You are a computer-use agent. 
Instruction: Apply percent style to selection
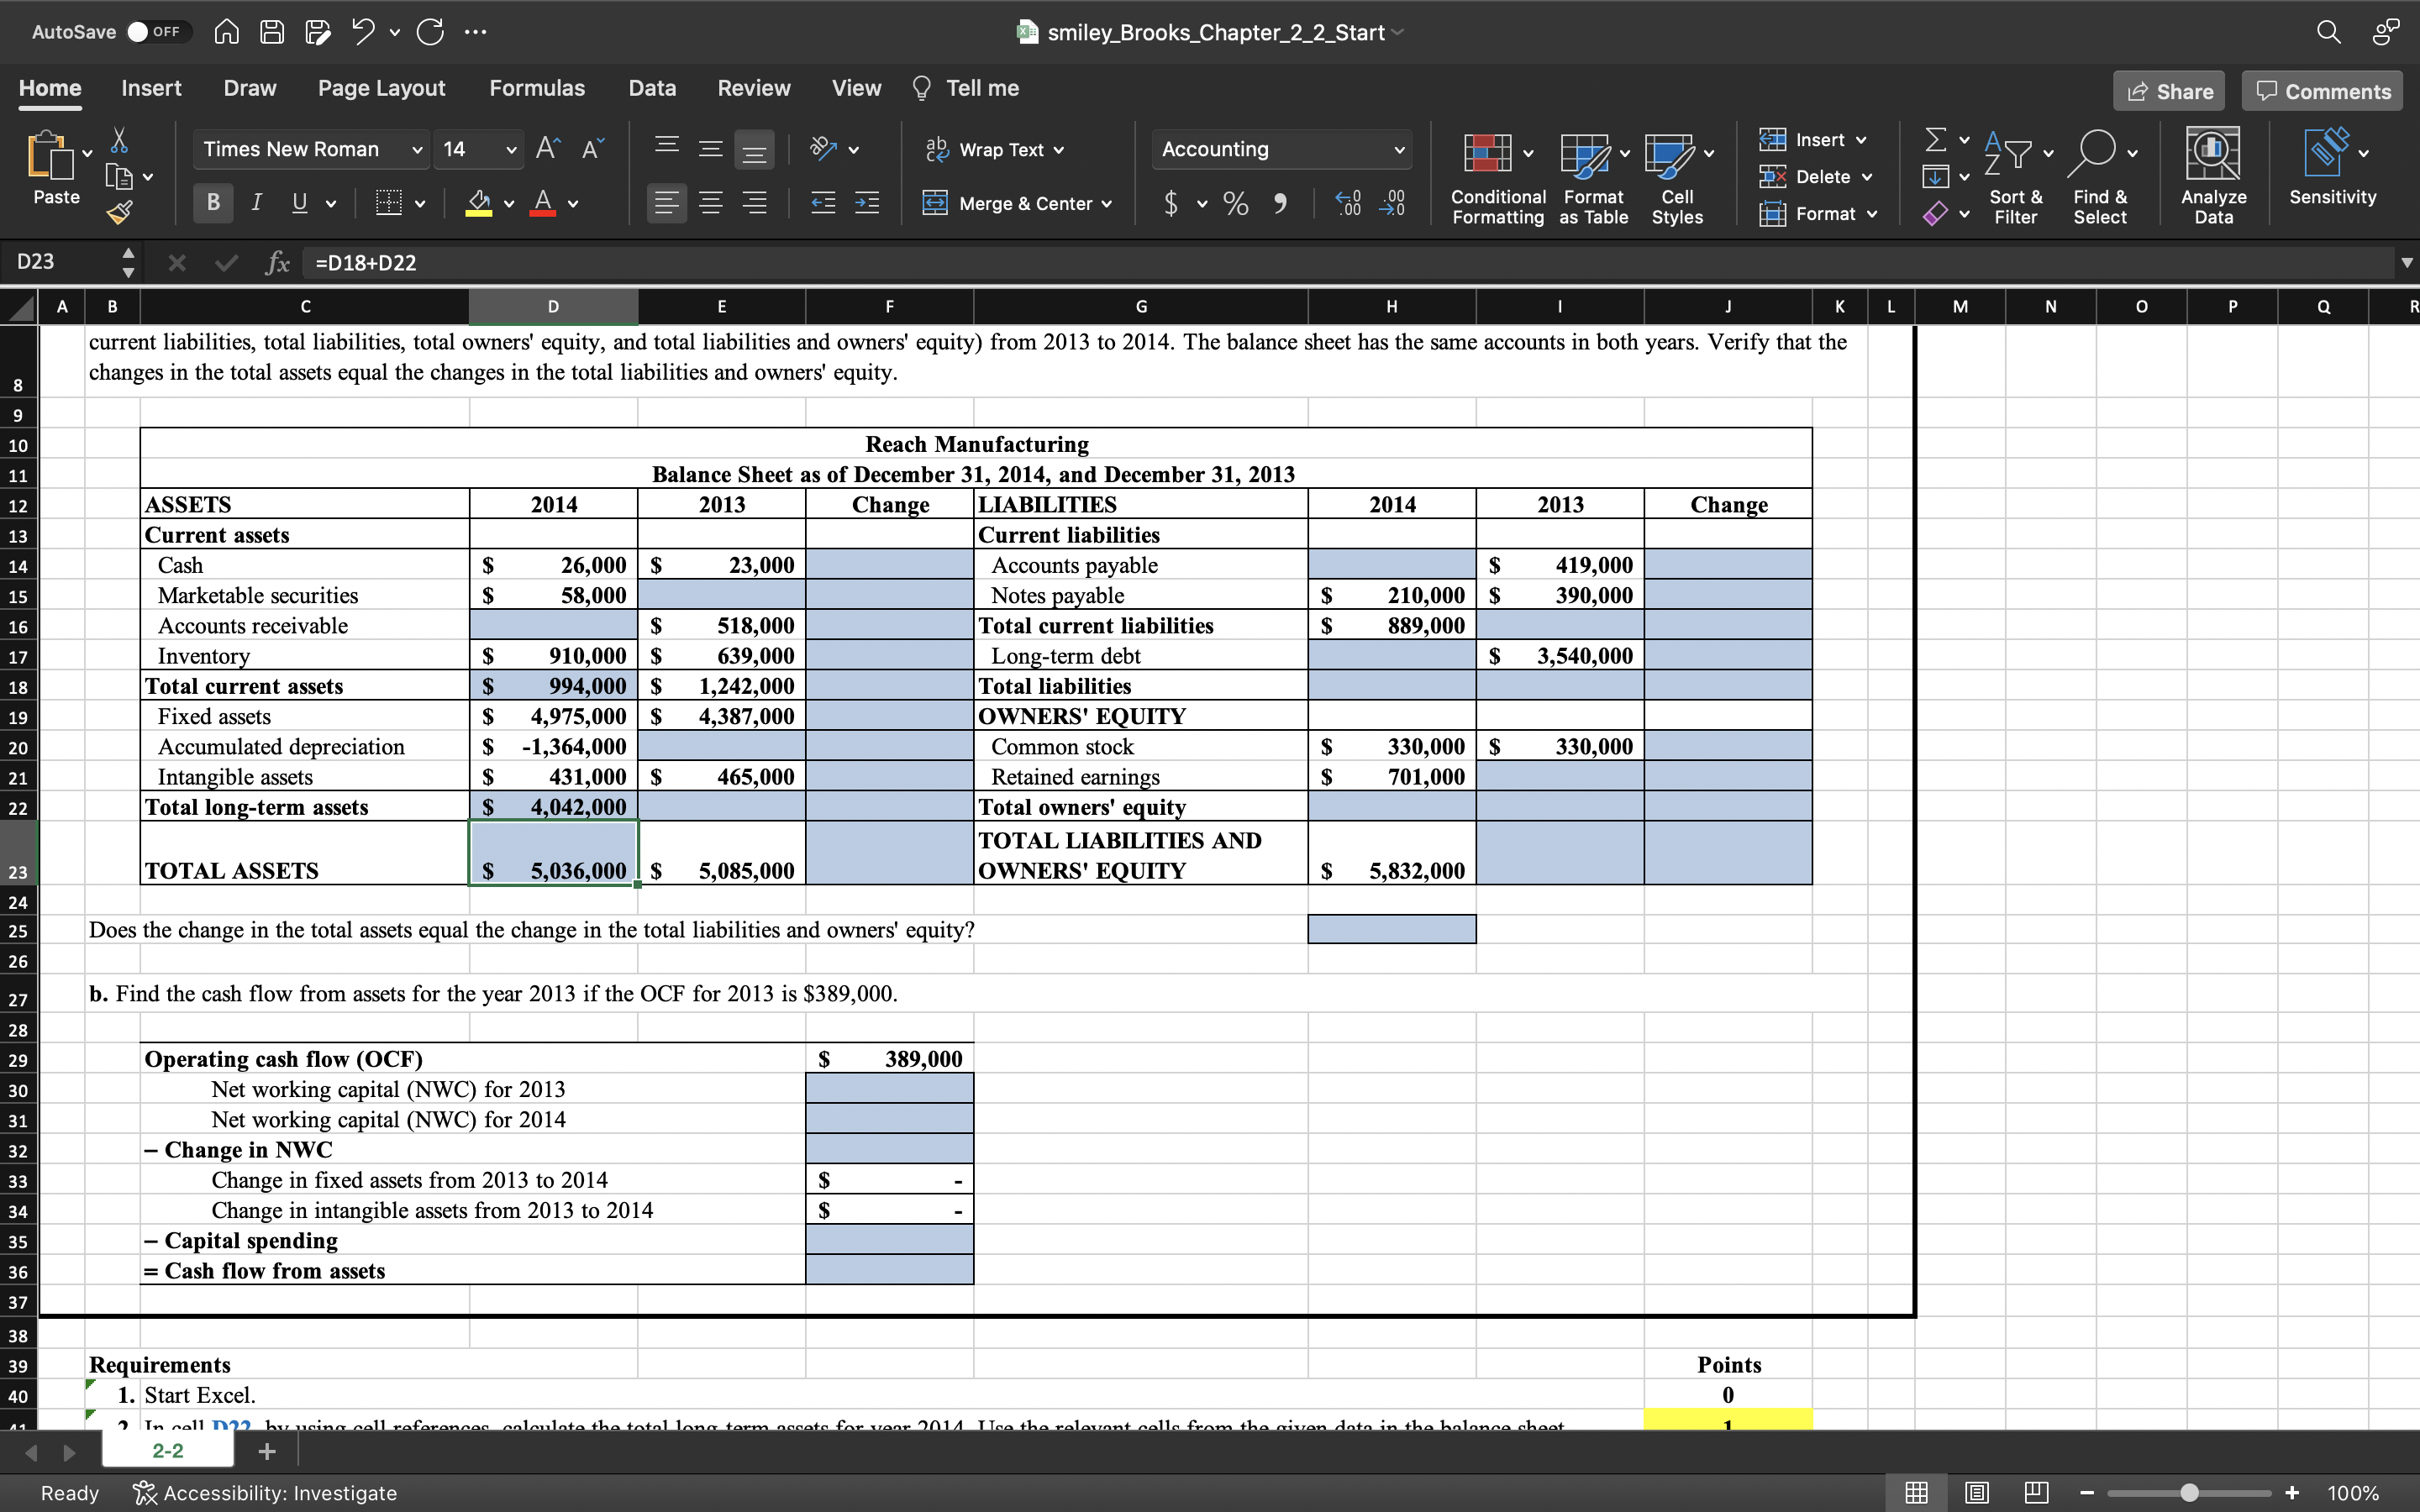[1235, 203]
